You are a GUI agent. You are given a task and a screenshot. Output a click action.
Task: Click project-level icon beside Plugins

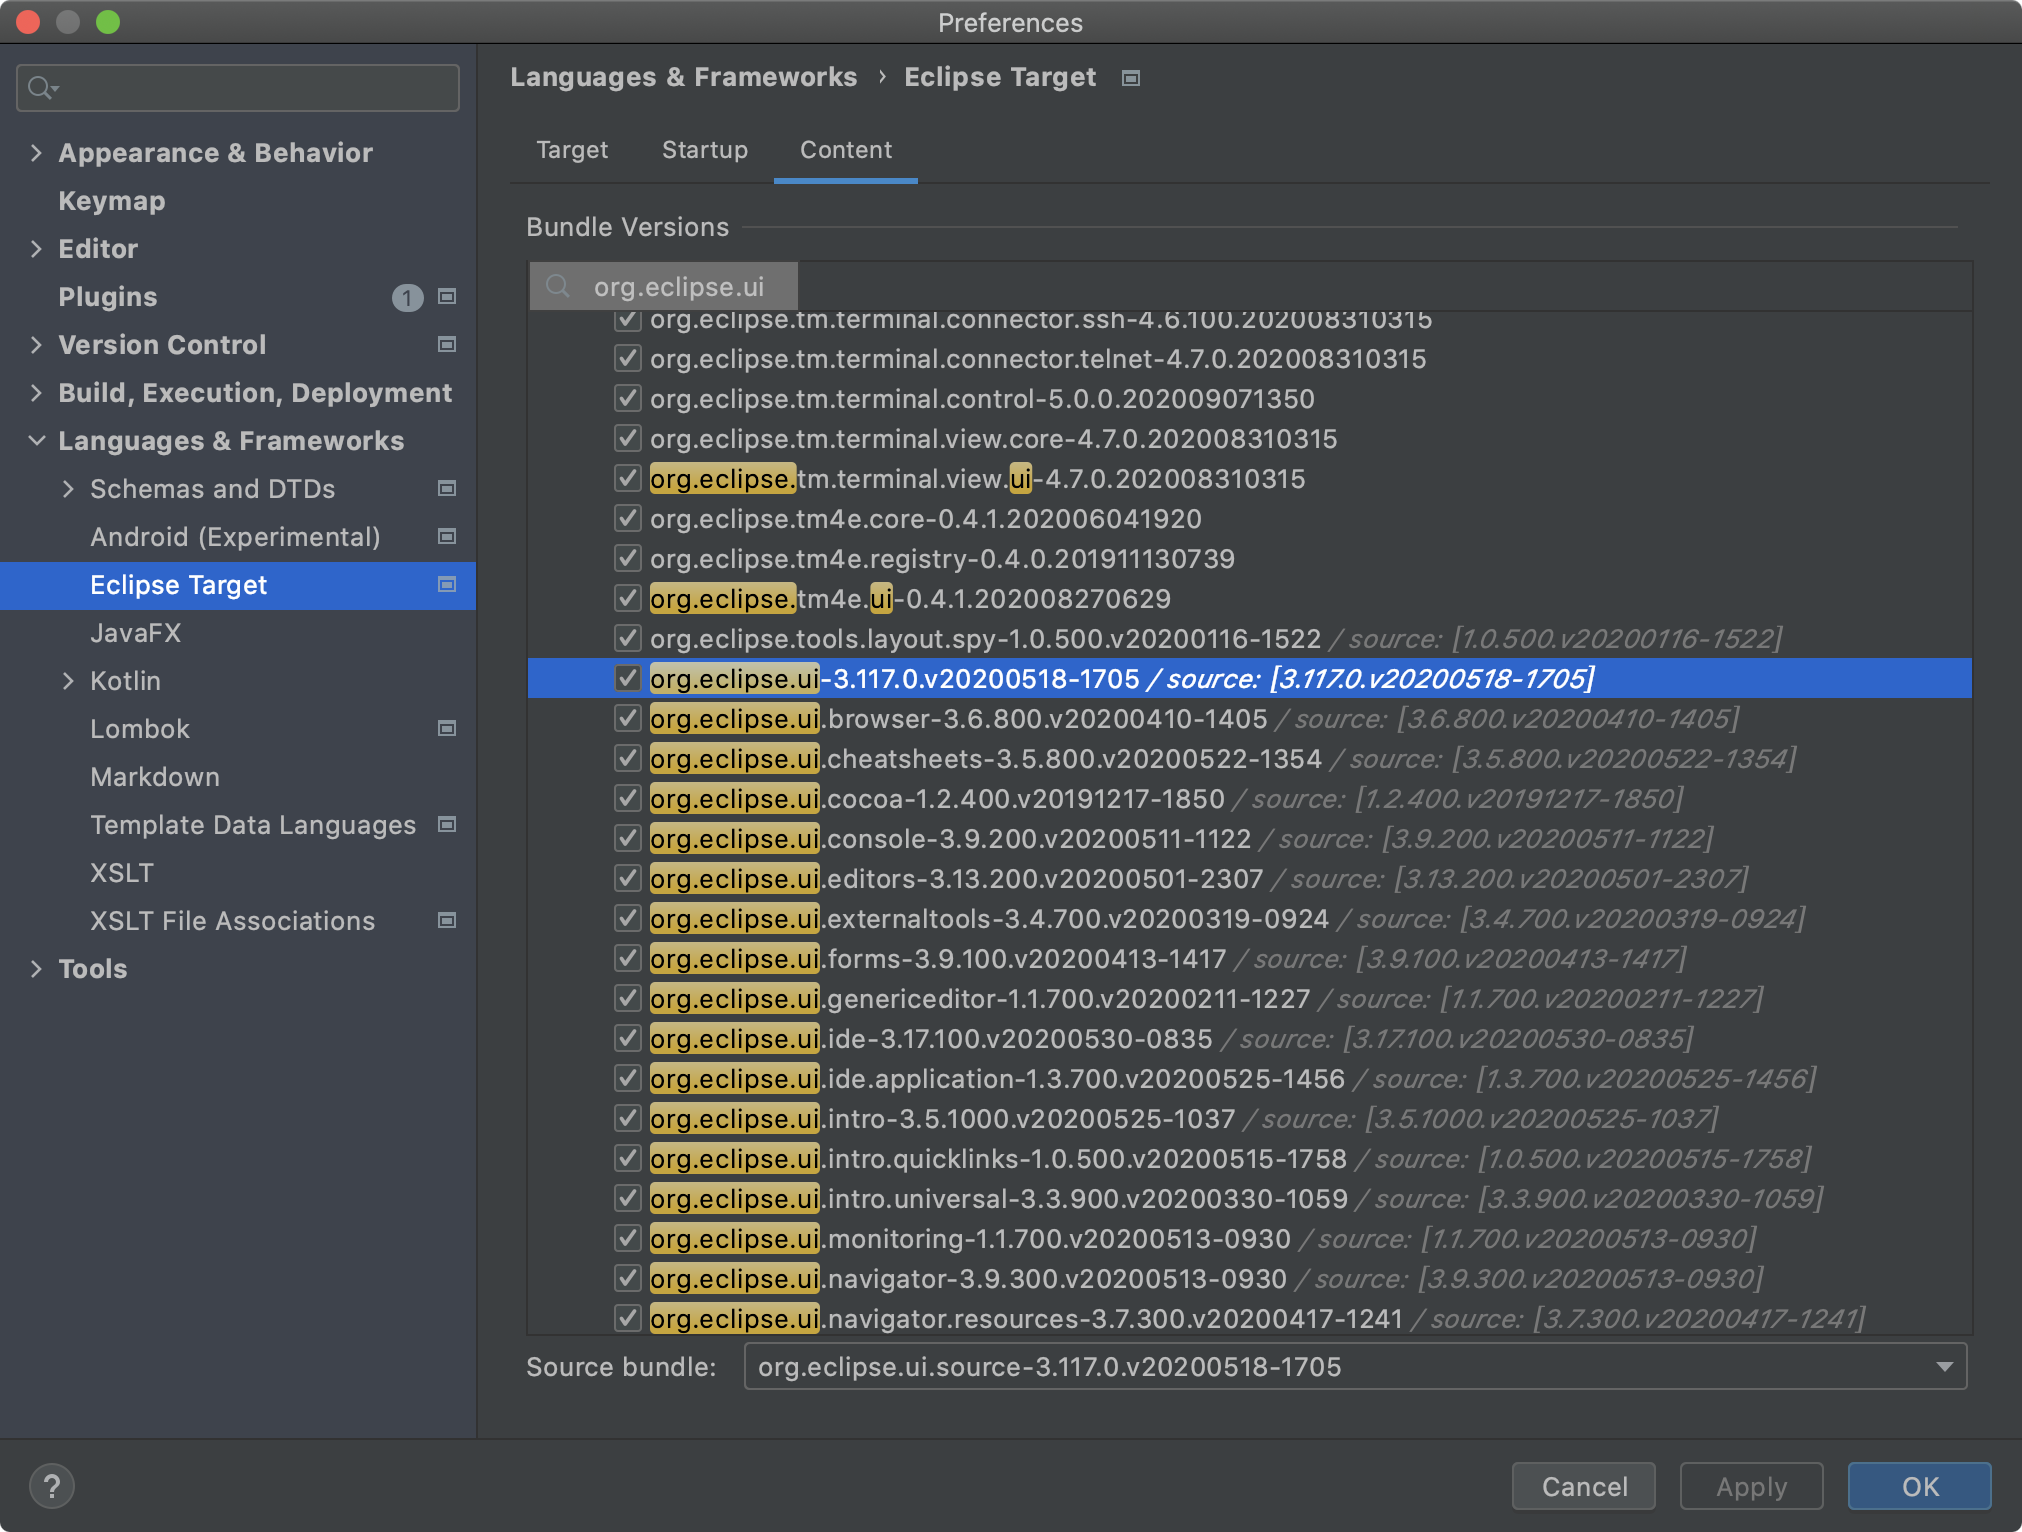[x=447, y=296]
